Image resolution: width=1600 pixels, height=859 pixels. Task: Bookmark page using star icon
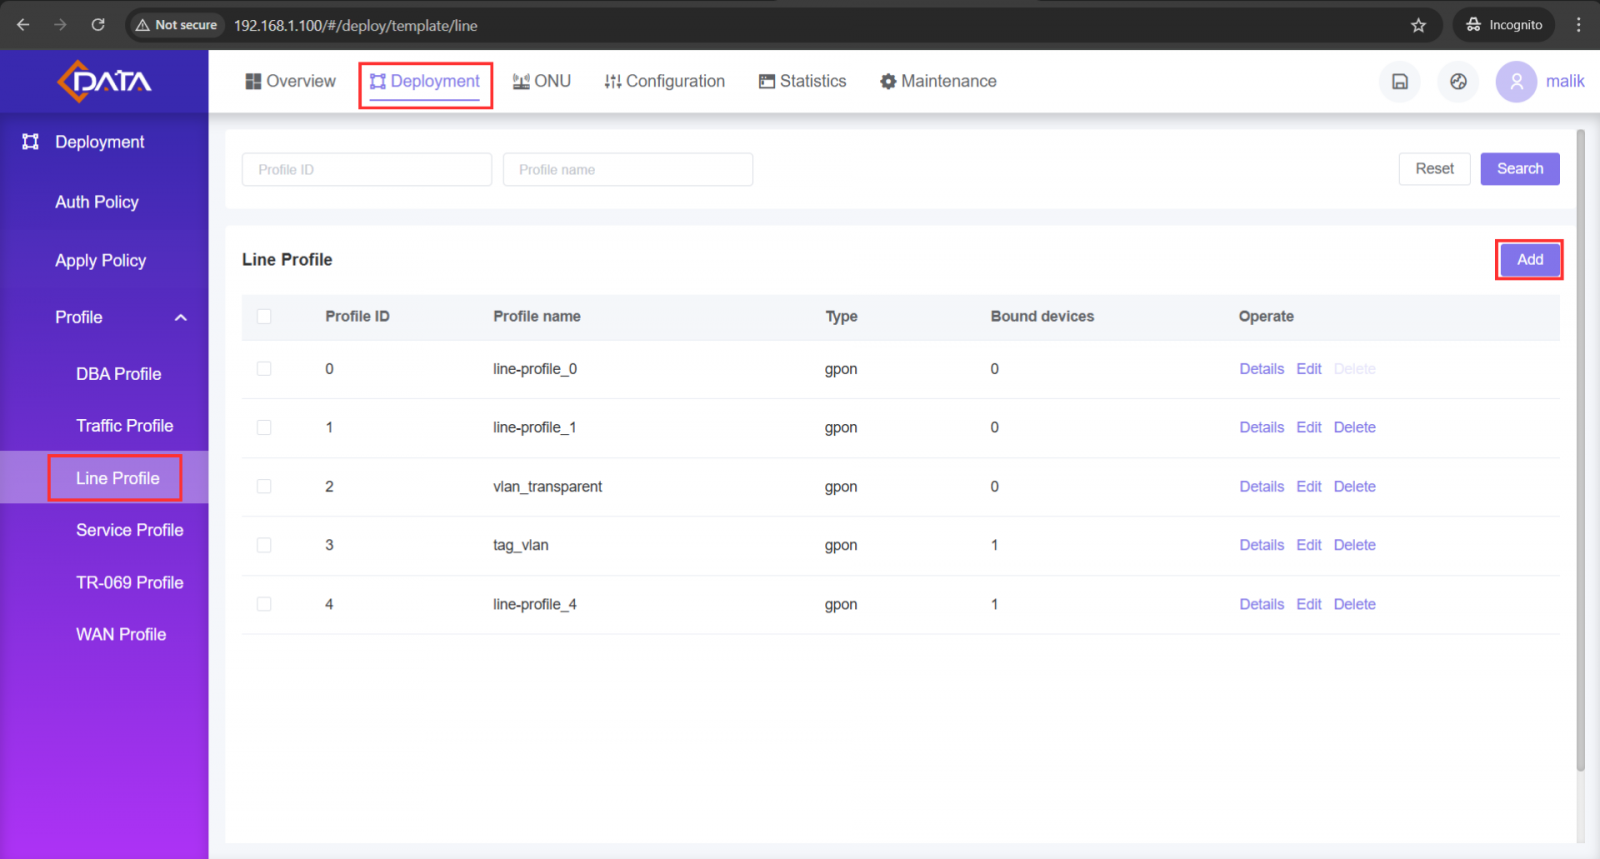[1418, 25]
